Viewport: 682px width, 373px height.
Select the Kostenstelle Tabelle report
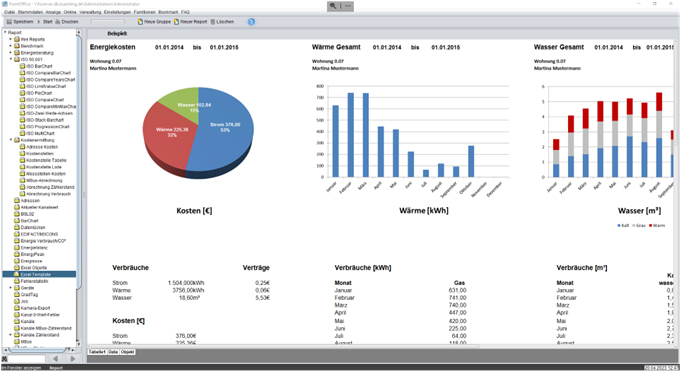[43, 160]
